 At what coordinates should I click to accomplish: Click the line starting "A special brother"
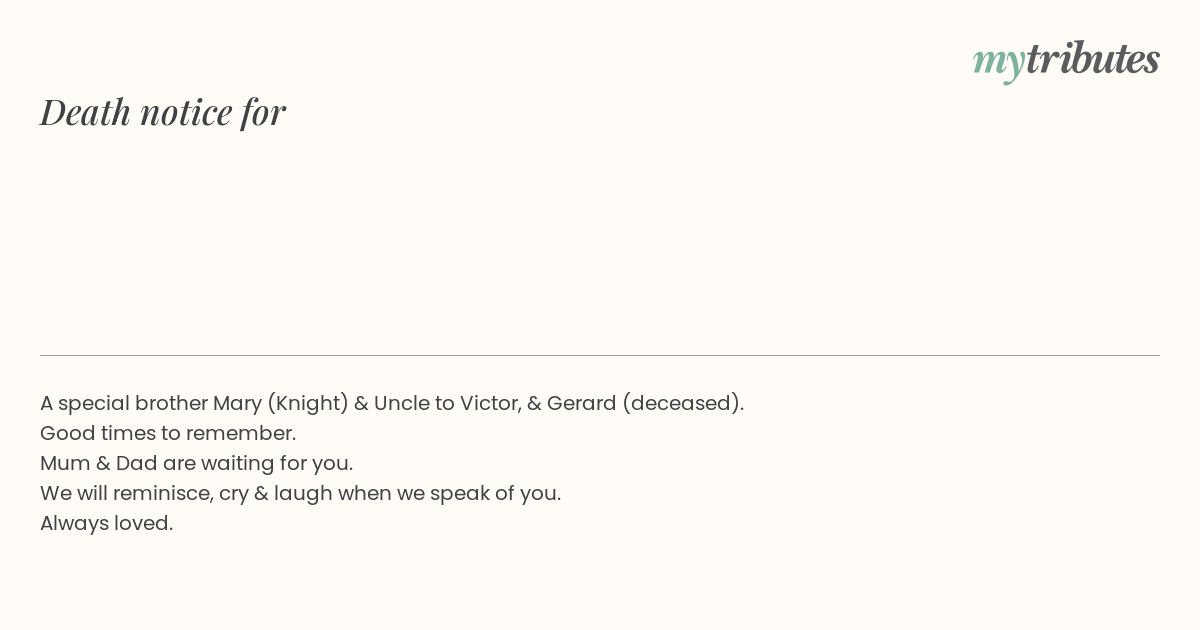click(392, 403)
